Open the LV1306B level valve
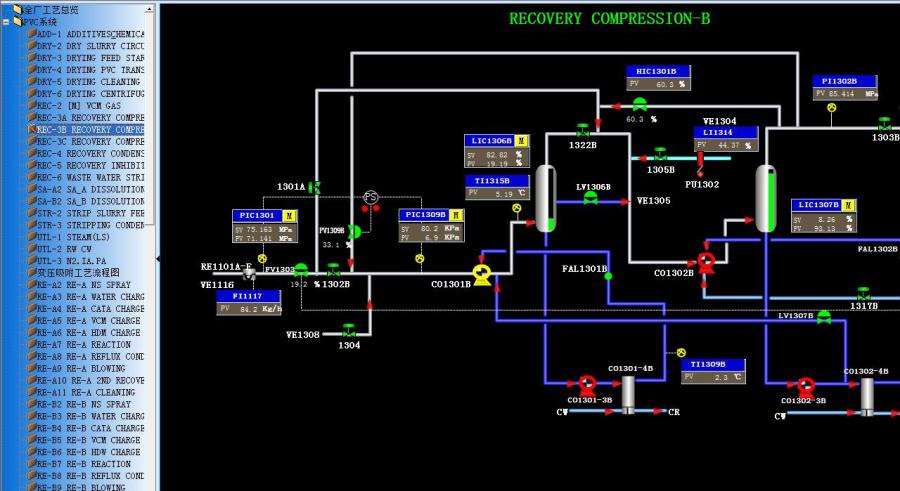Screen dimensions: 900x491 (591, 199)
